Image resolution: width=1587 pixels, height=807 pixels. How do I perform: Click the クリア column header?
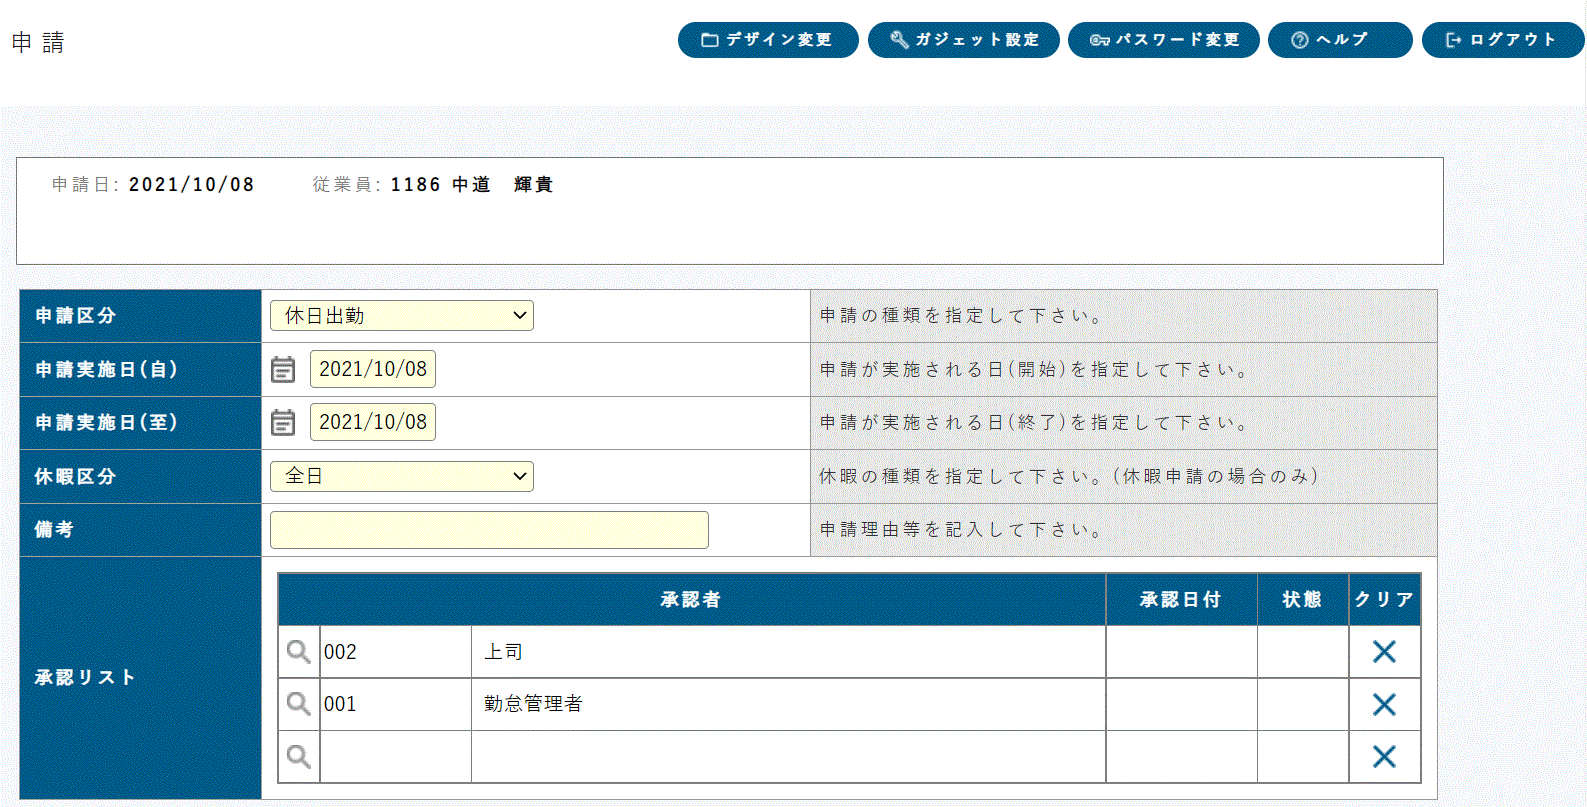(x=1384, y=600)
